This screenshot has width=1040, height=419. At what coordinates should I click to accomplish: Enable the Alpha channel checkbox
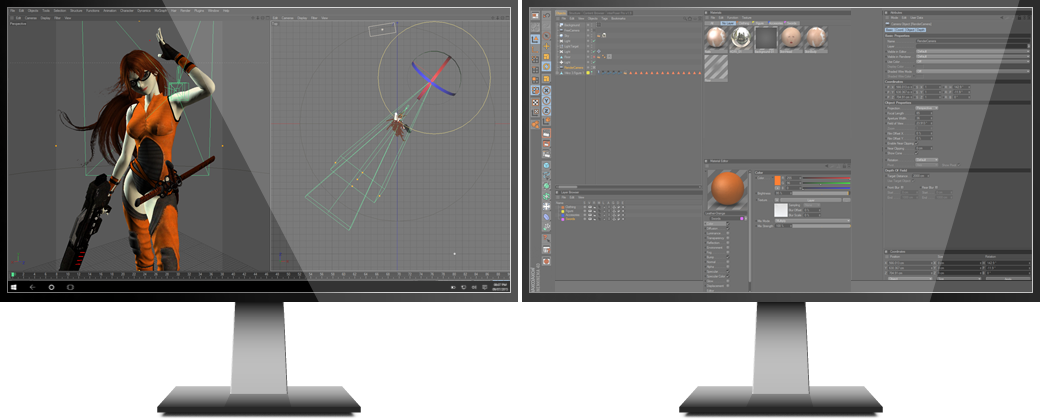tap(728, 267)
